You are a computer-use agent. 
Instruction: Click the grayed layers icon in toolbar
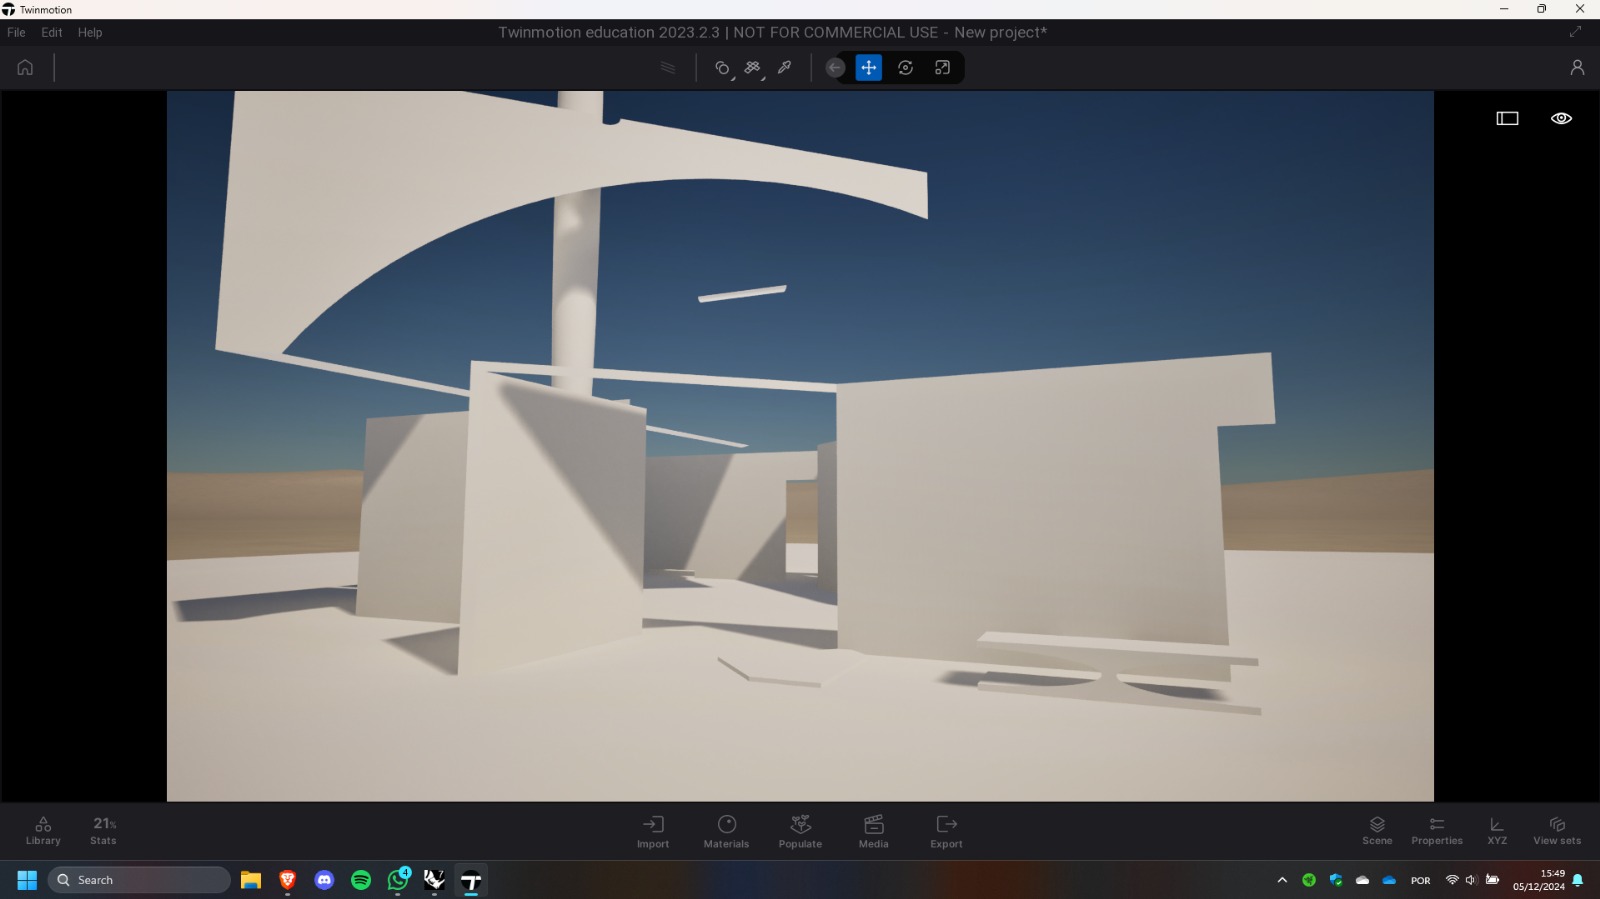click(668, 68)
